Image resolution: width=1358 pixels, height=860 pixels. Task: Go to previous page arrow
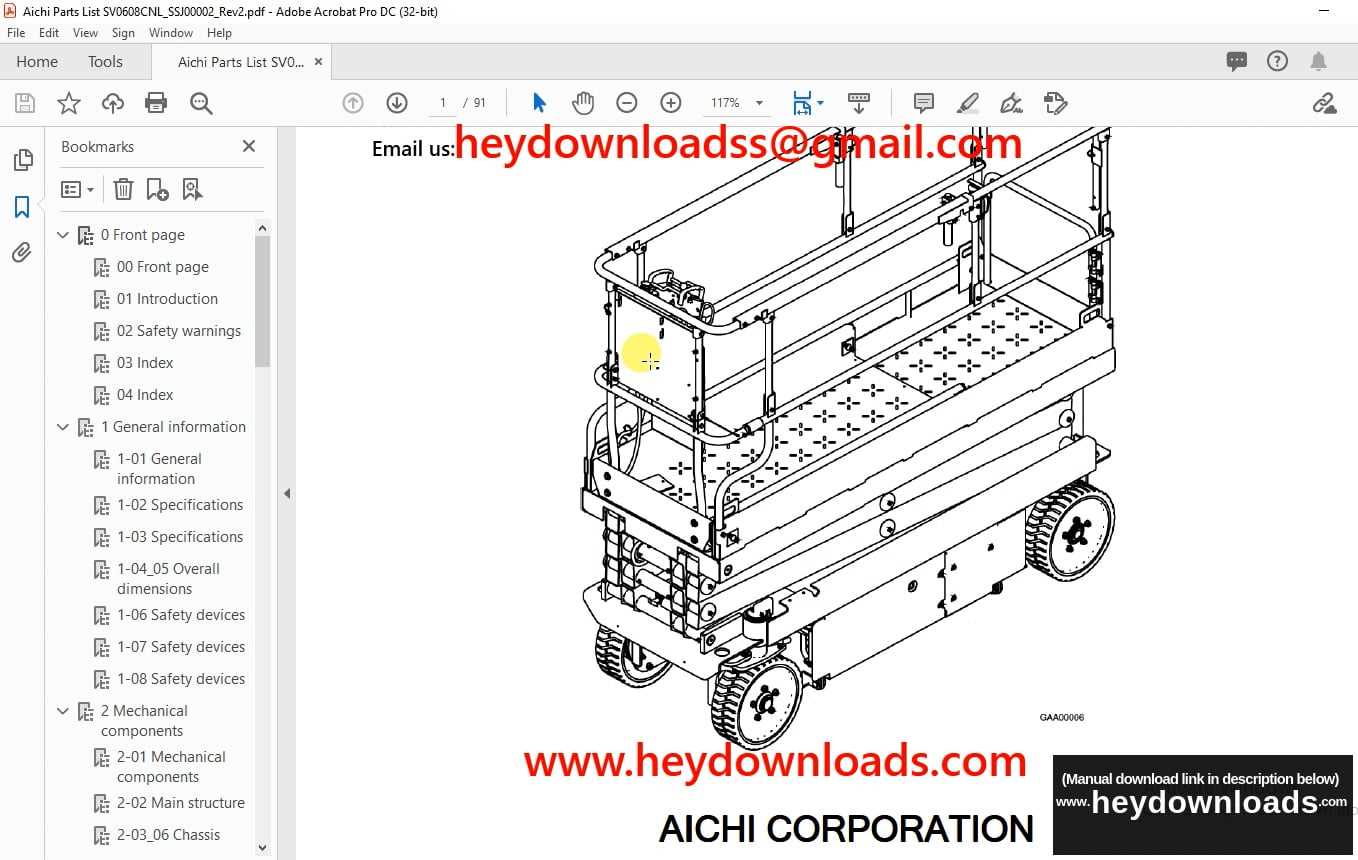click(x=353, y=103)
